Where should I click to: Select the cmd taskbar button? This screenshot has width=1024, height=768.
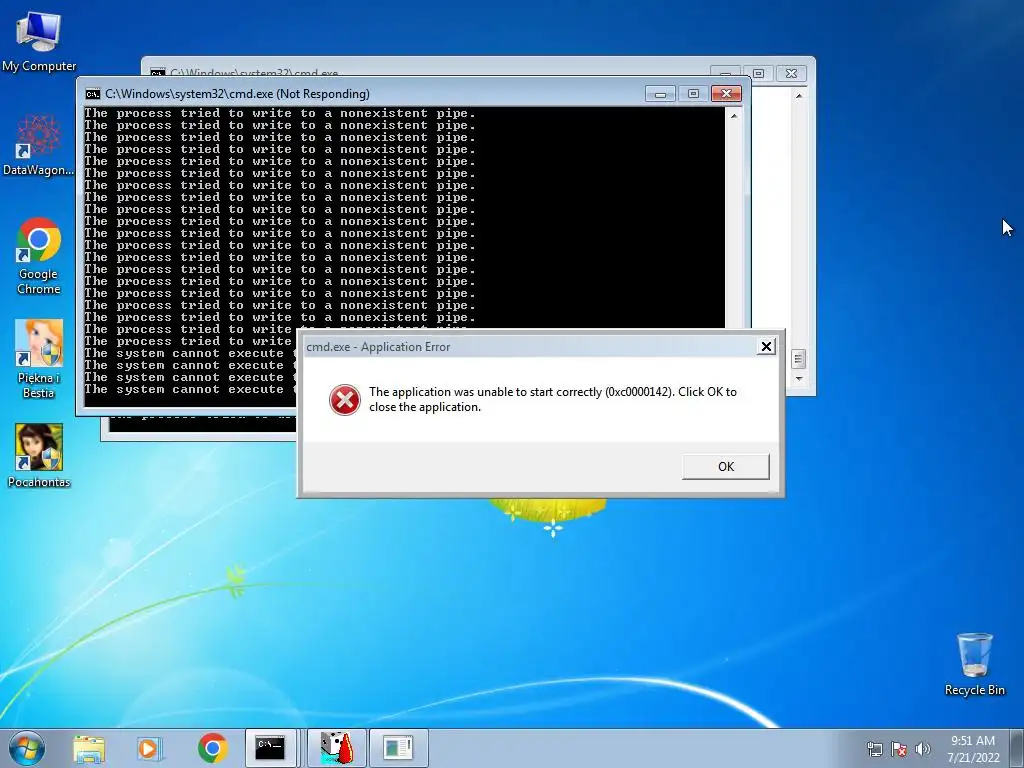coord(270,748)
